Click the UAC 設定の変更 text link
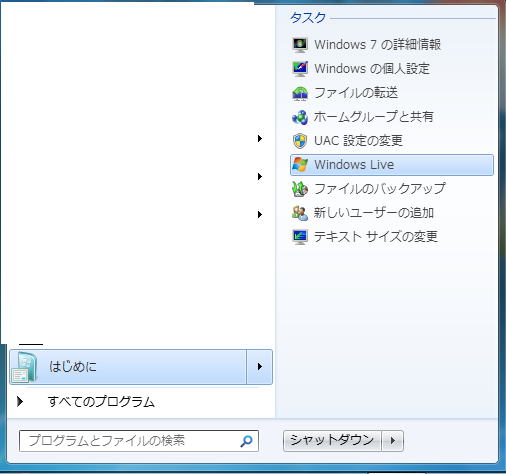 point(358,141)
